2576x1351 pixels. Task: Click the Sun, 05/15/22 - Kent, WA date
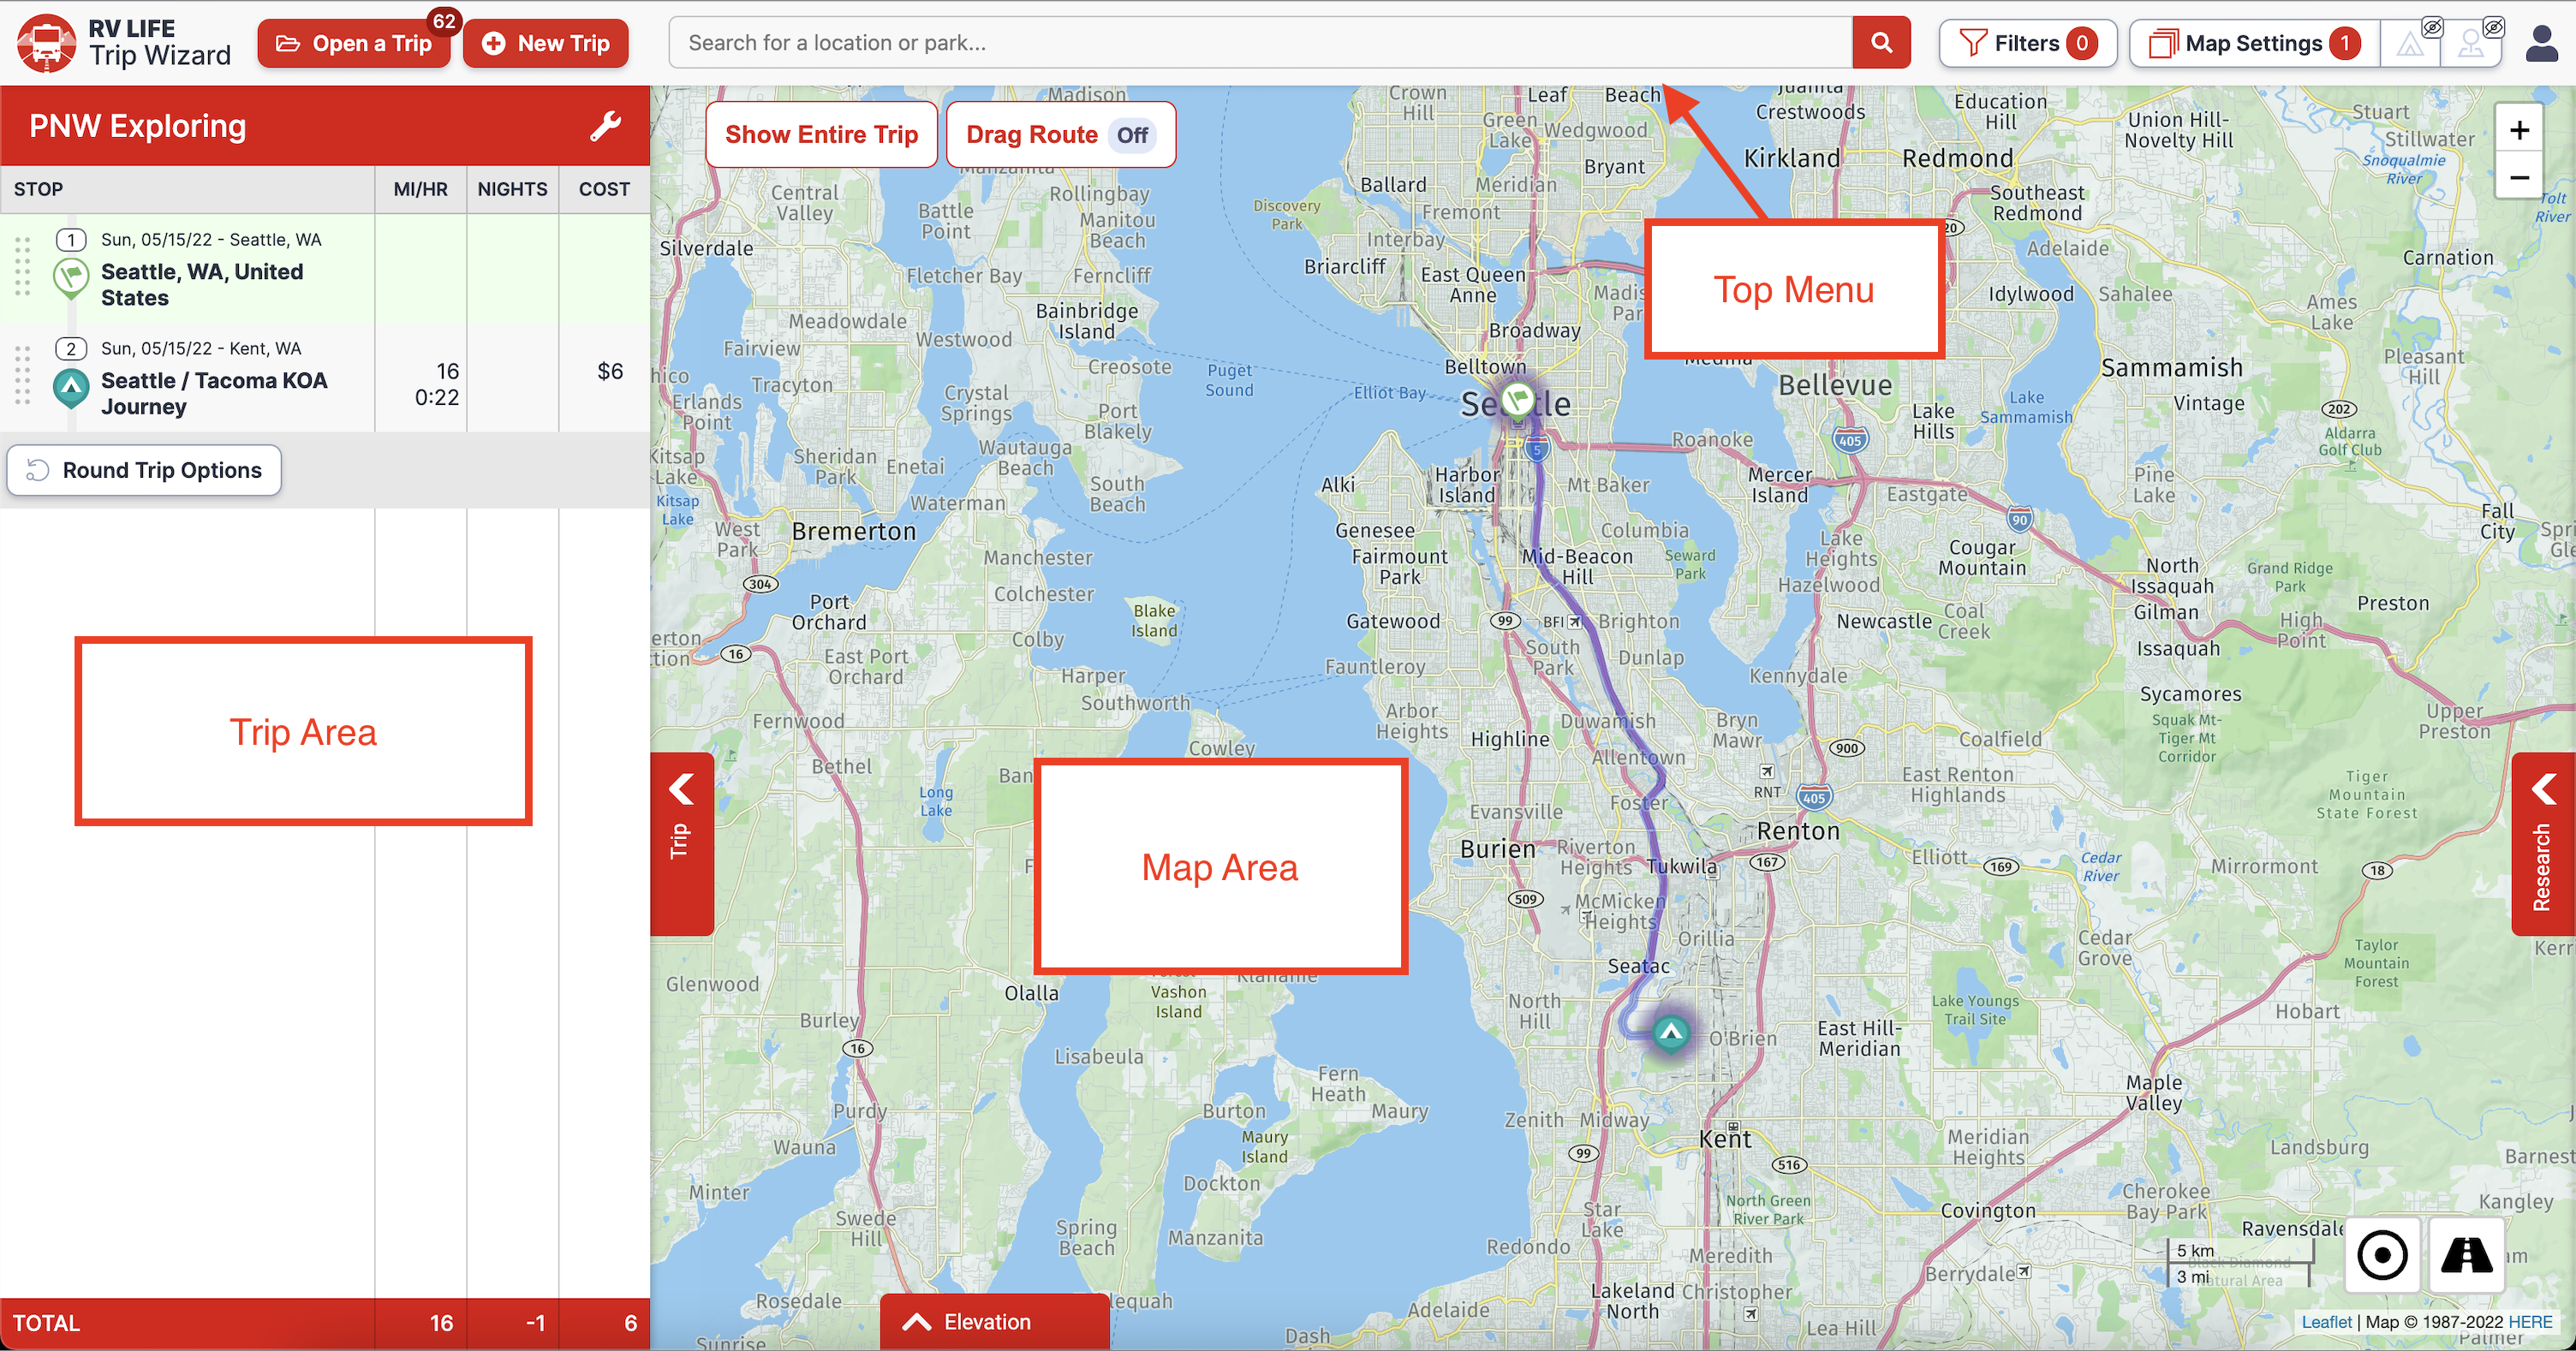[x=201, y=349]
